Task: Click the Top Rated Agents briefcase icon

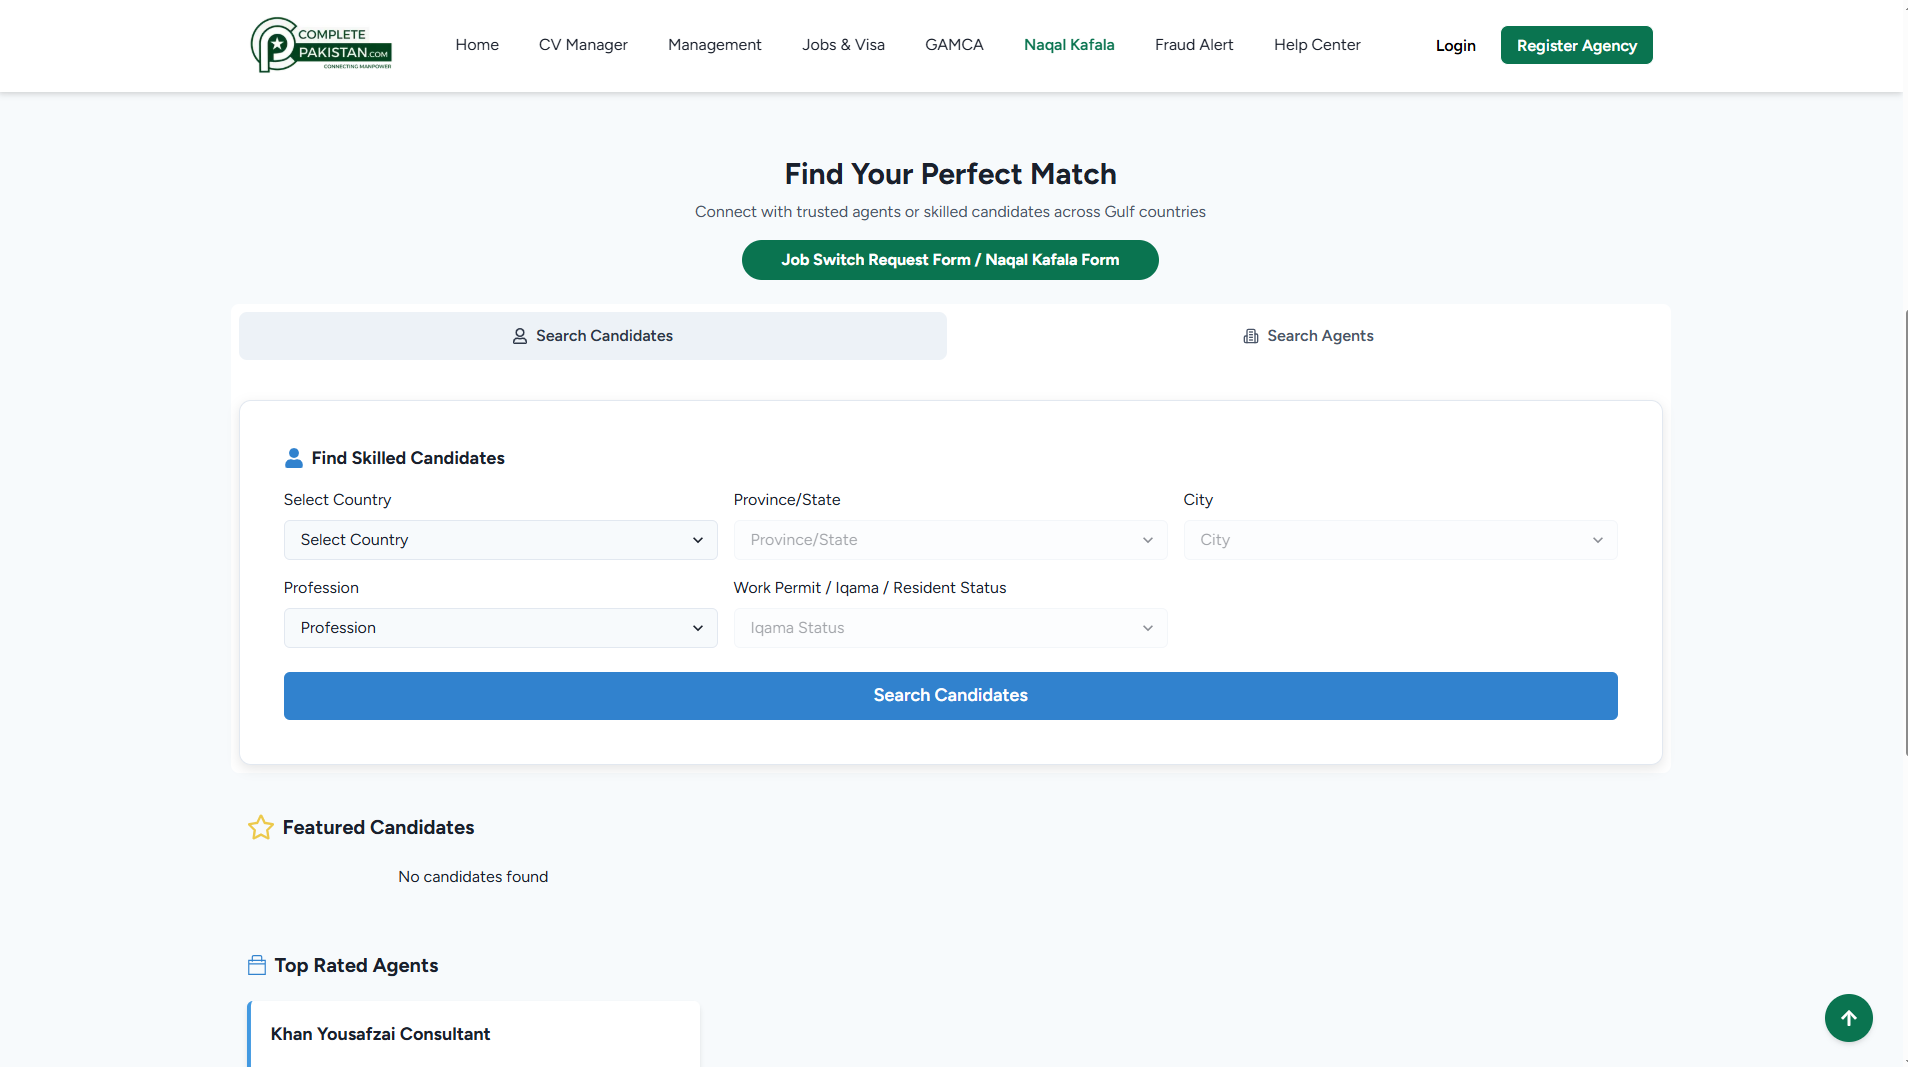Action: tap(257, 965)
